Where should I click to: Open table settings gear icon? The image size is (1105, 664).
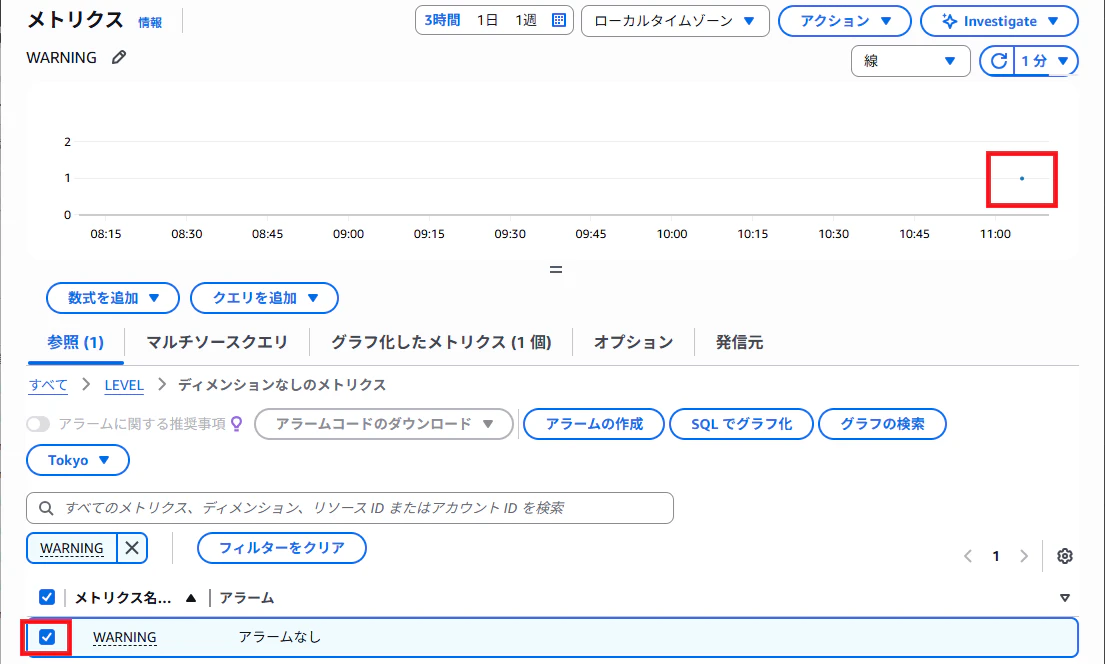tap(1065, 556)
